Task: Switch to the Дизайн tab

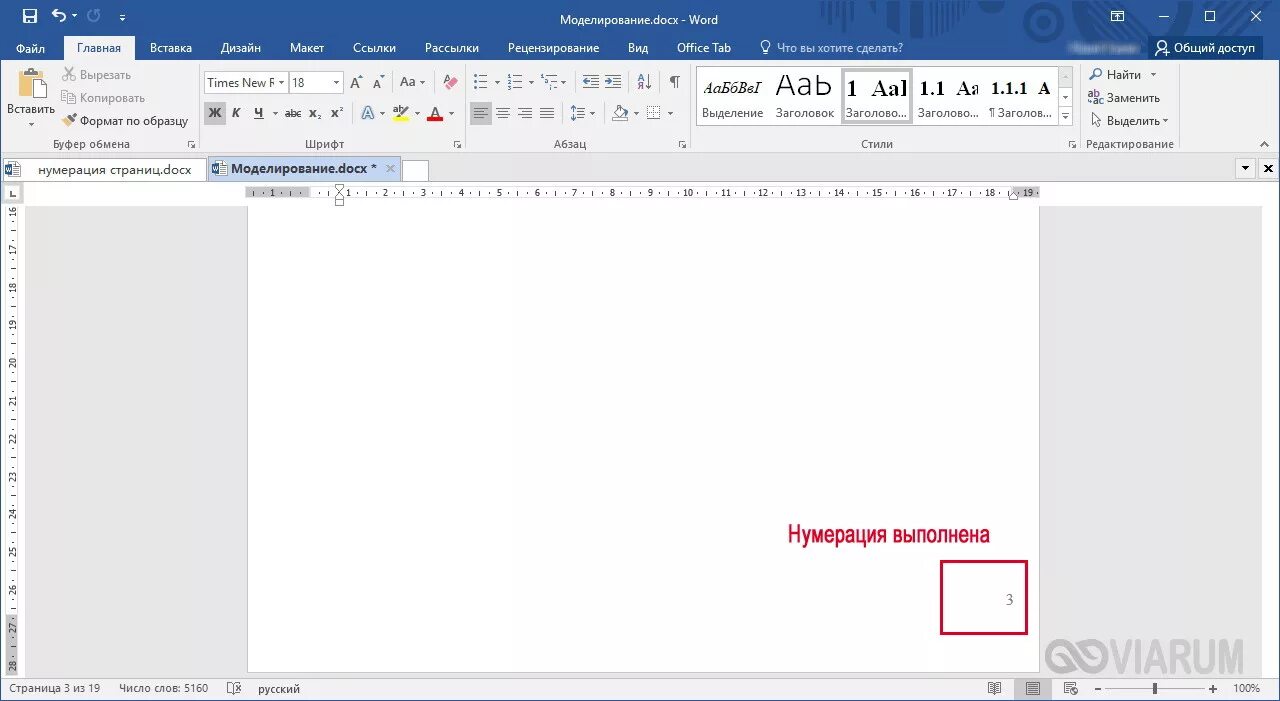Action: 241,48
